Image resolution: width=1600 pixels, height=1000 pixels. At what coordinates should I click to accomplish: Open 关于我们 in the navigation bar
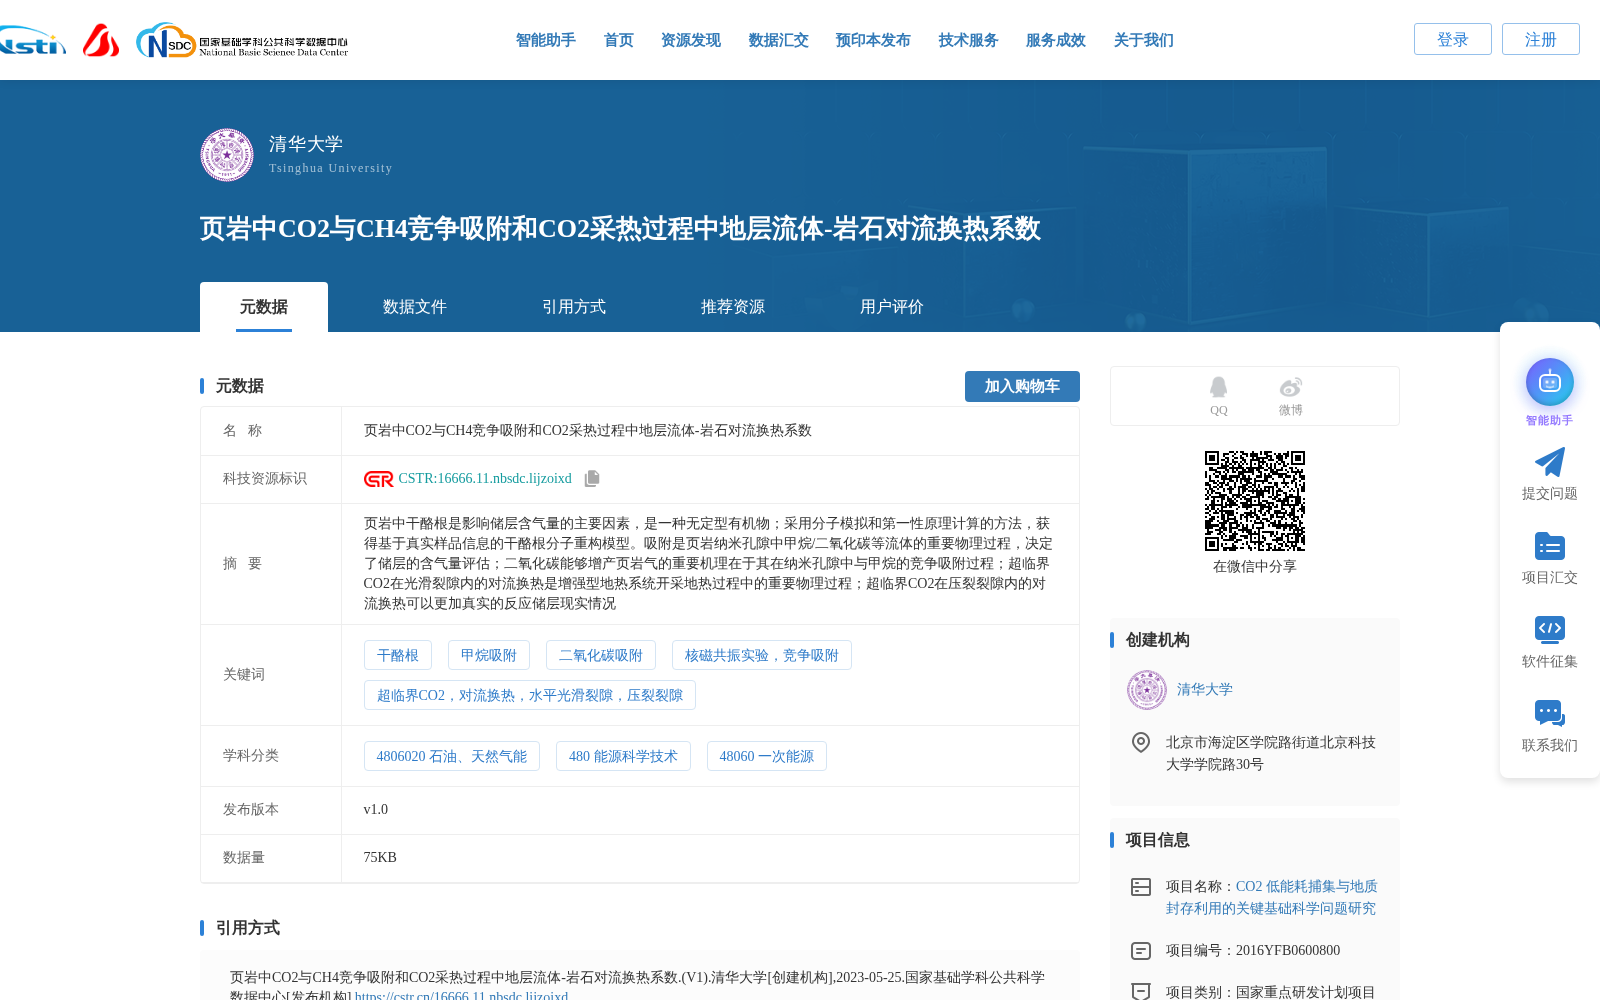coord(1144,40)
